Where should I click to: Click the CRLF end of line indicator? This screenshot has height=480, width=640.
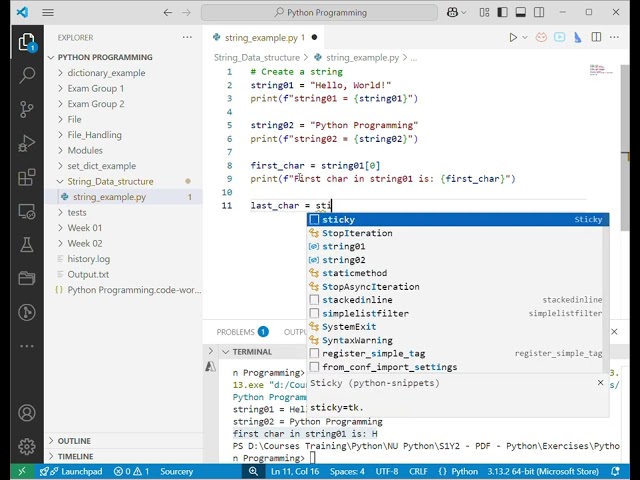[418, 471]
